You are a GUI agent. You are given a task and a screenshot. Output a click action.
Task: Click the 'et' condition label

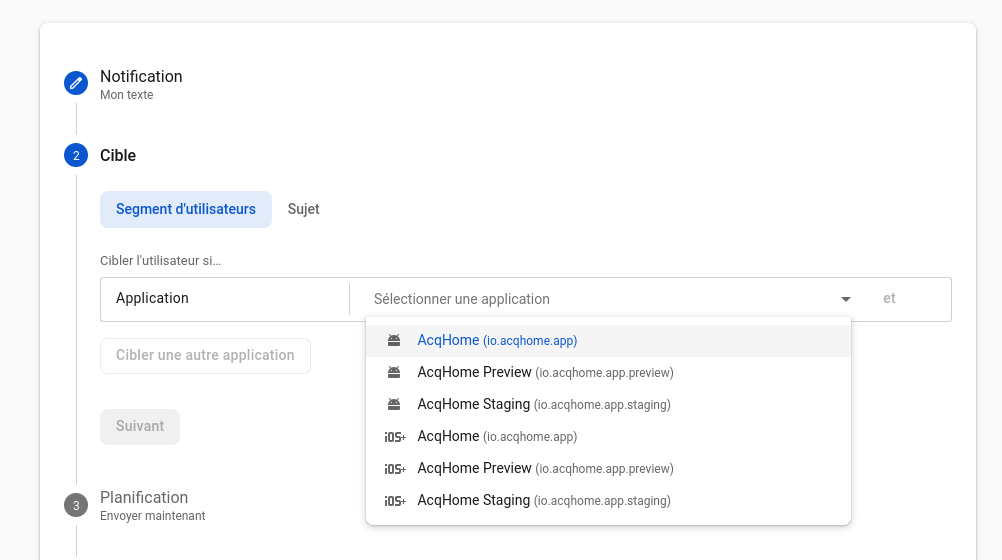[x=889, y=299]
